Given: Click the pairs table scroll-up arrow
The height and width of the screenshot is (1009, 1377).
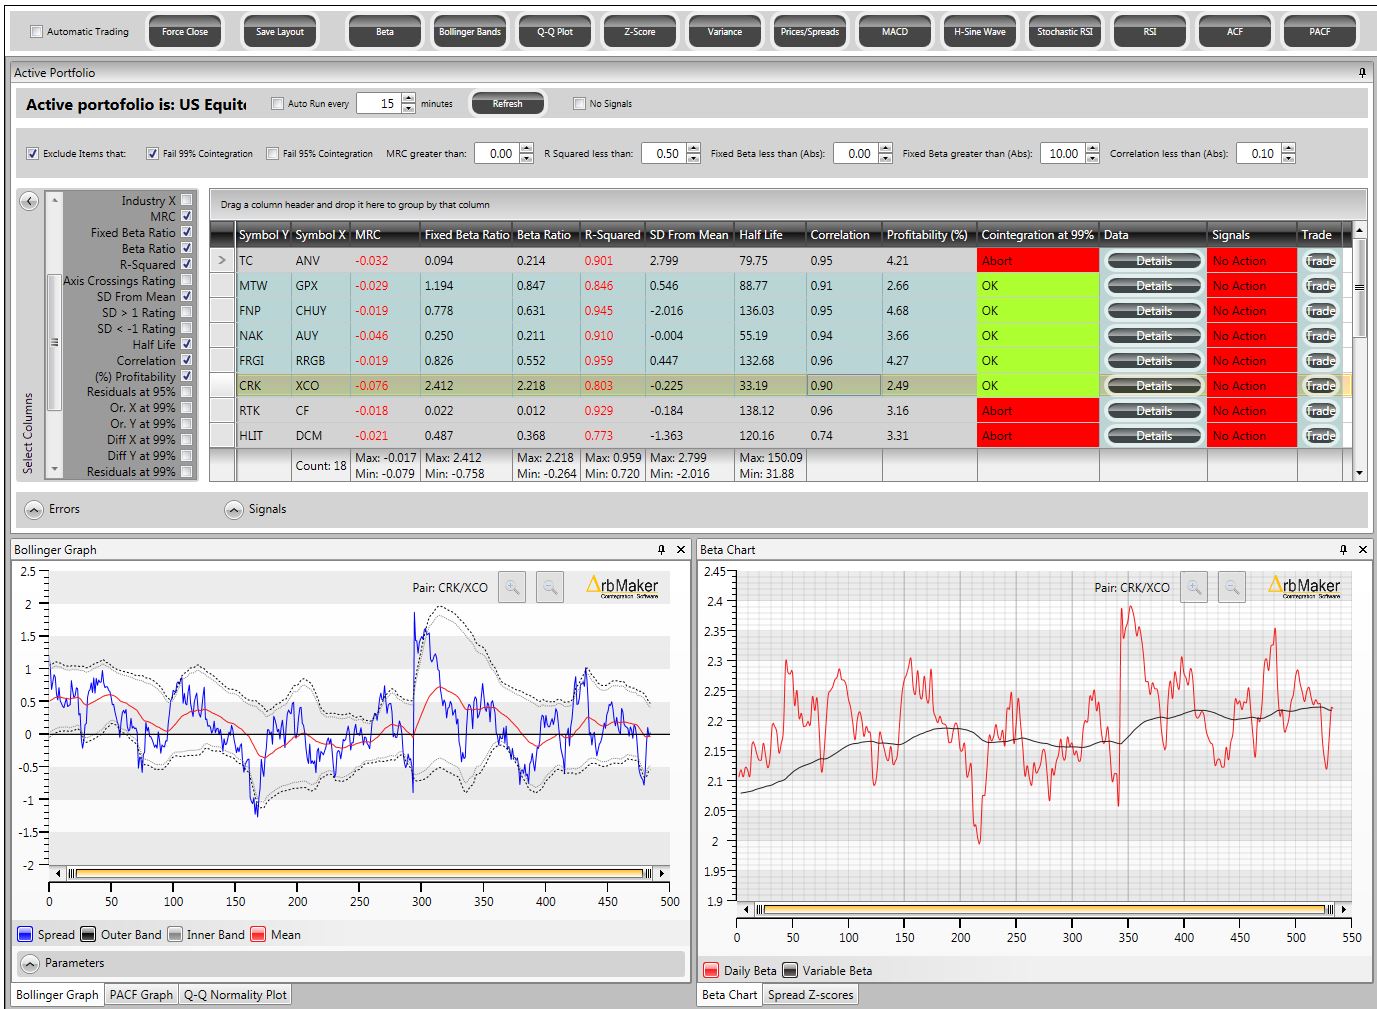Looking at the screenshot, I should (x=1359, y=231).
